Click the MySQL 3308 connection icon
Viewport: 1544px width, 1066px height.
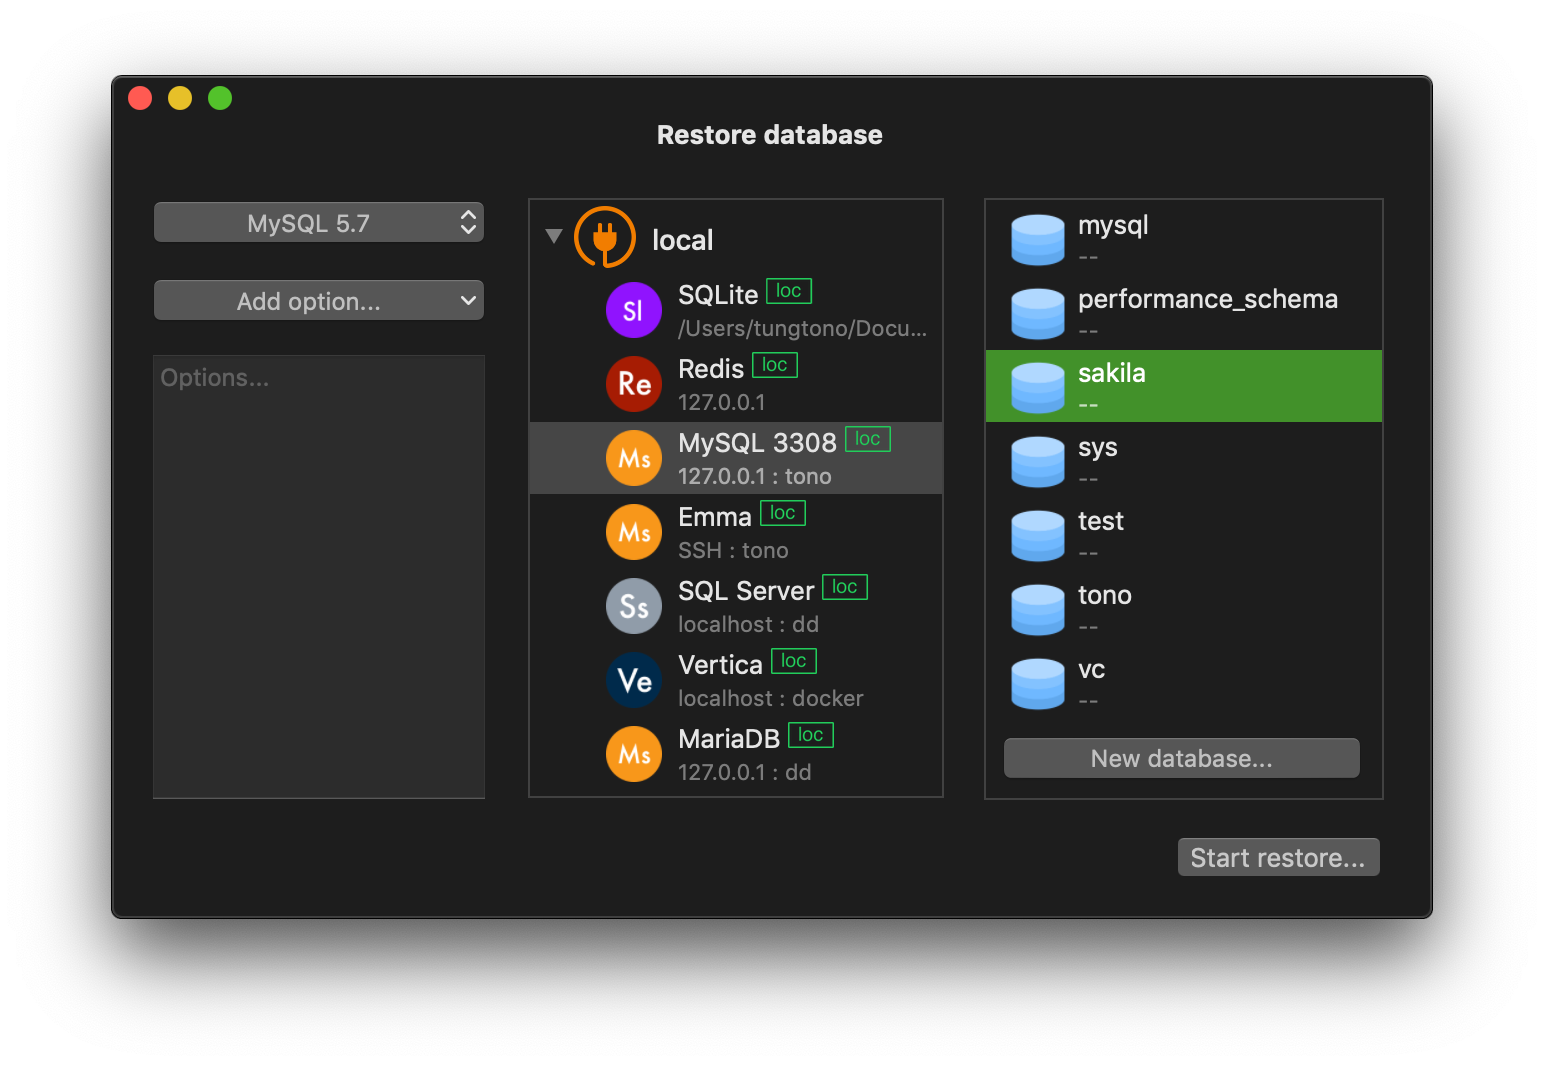tap(633, 457)
